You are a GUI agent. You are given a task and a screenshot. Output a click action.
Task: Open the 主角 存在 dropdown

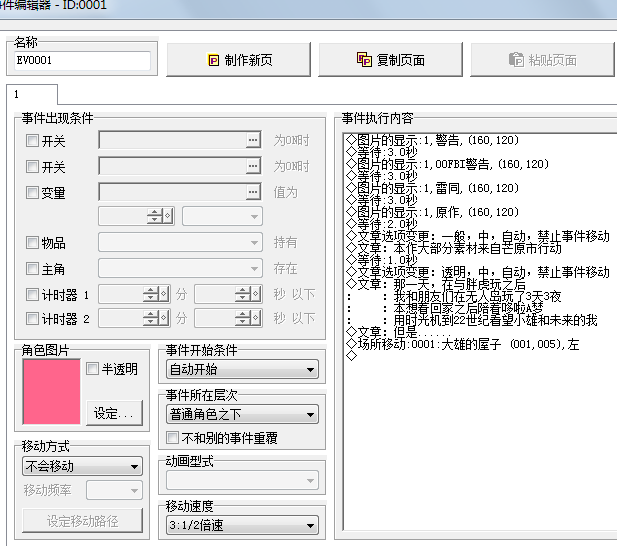point(180,269)
